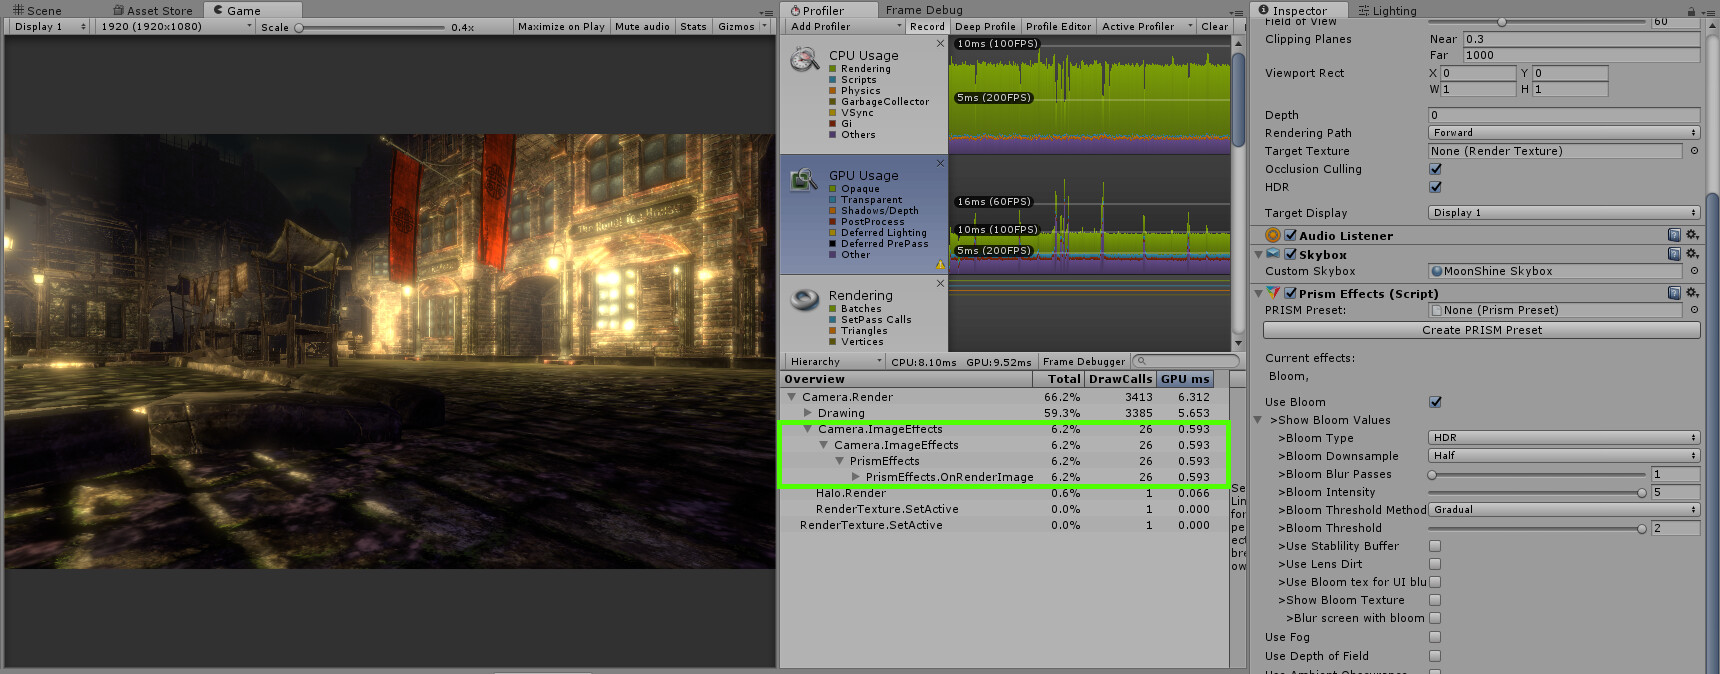
Task: Uncheck Use Bloom
Action: 1435,402
